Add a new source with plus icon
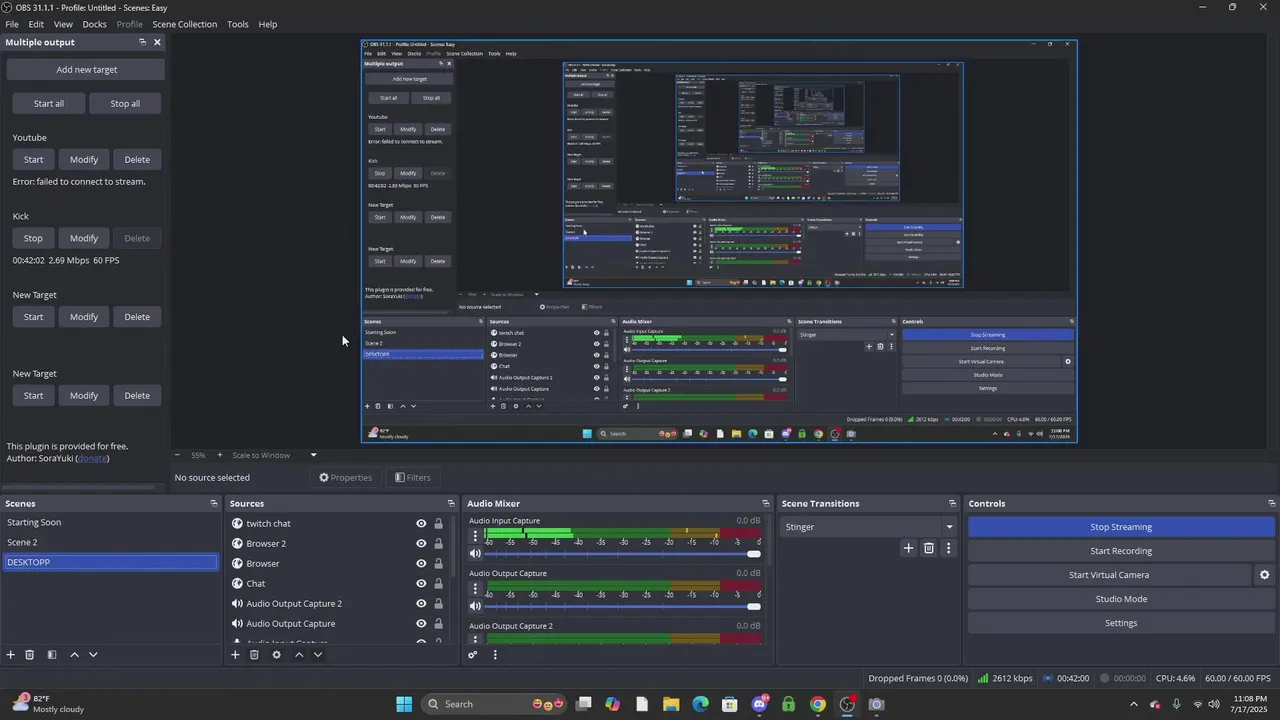Viewport: 1280px width, 720px height. pyautogui.click(x=236, y=655)
